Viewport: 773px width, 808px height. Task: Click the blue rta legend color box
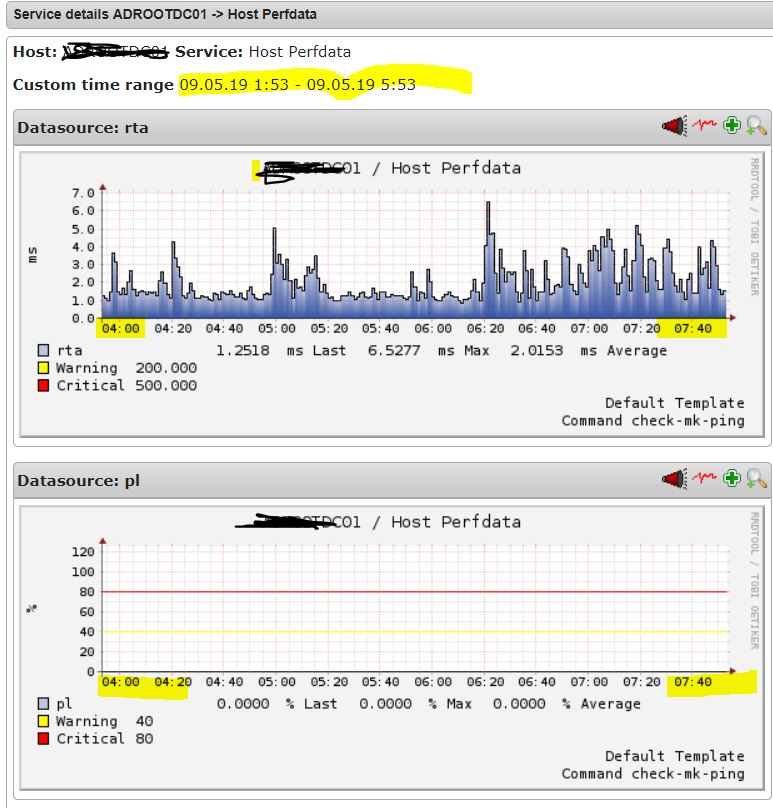pos(43,351)
